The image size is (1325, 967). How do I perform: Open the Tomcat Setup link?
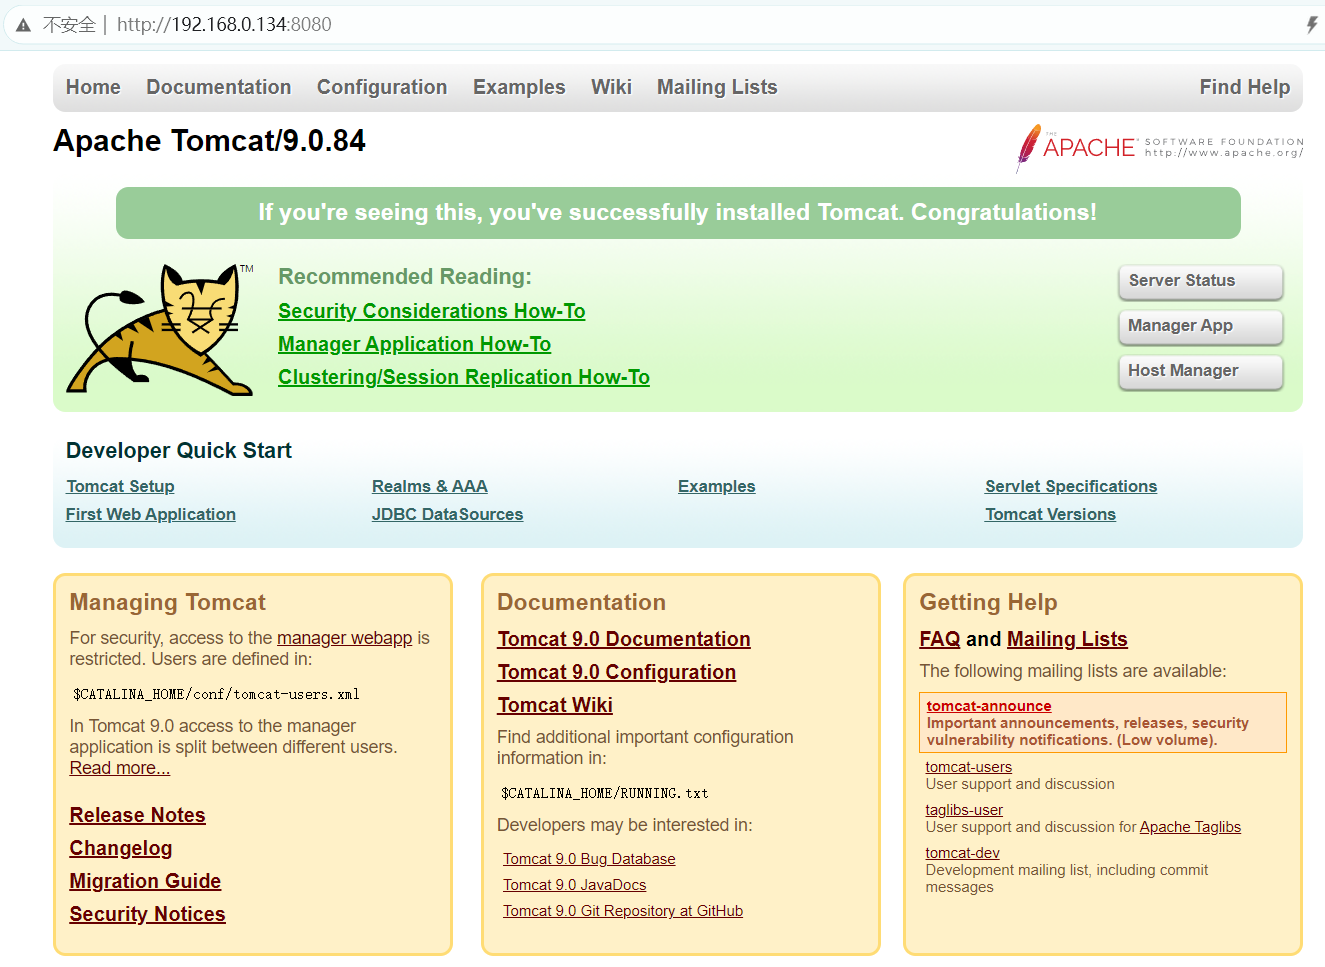tap(120, 486)
